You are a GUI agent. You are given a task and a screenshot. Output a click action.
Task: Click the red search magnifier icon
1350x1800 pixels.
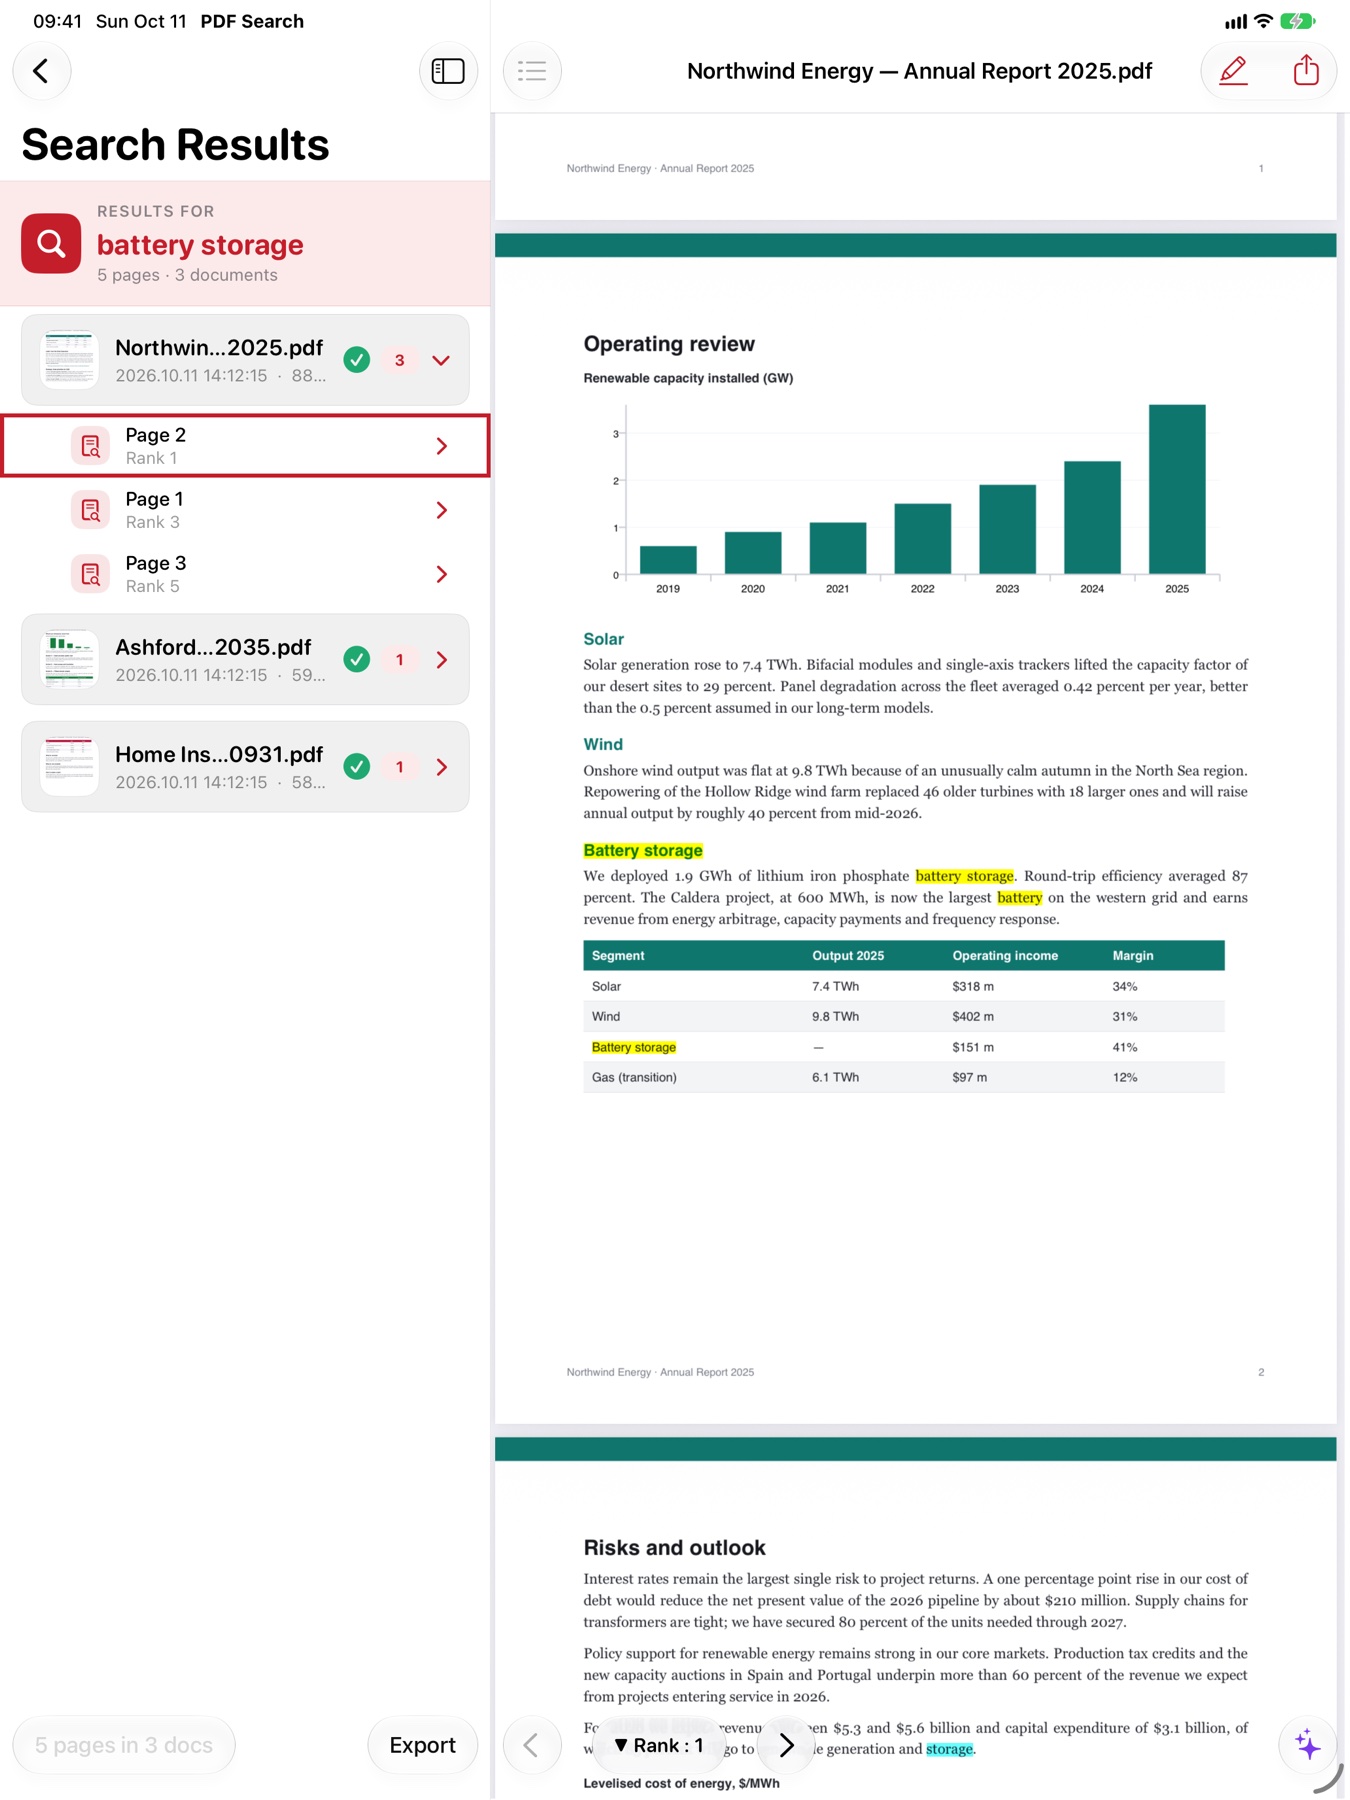point(51,243)
